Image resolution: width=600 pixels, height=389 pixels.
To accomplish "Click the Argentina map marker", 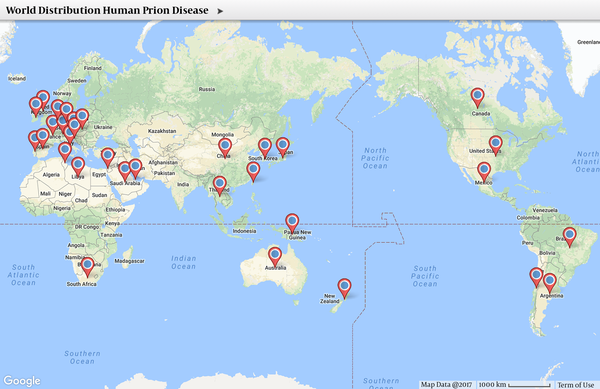I will [550, 283].
